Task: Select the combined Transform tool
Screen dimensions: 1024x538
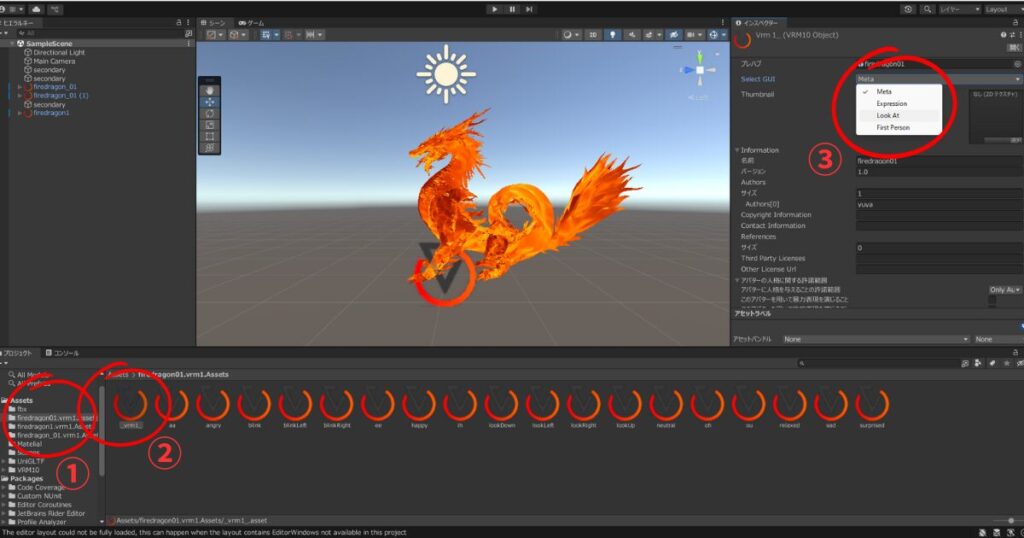Action: 210,148
